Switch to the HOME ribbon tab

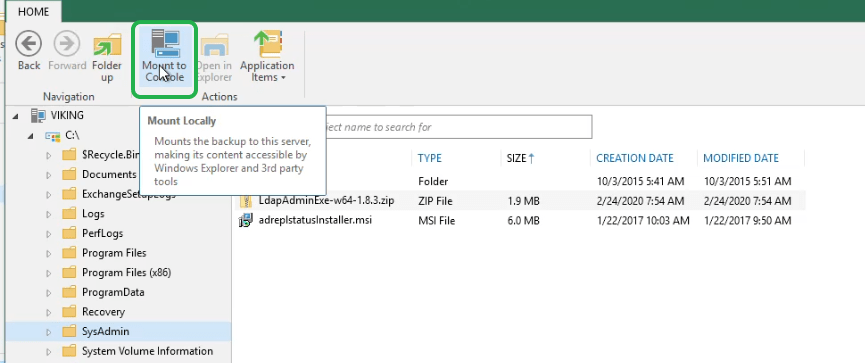(34, 12)
